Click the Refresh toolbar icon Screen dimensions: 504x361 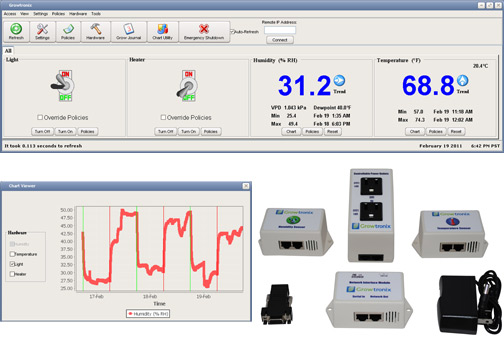[16, 32]
